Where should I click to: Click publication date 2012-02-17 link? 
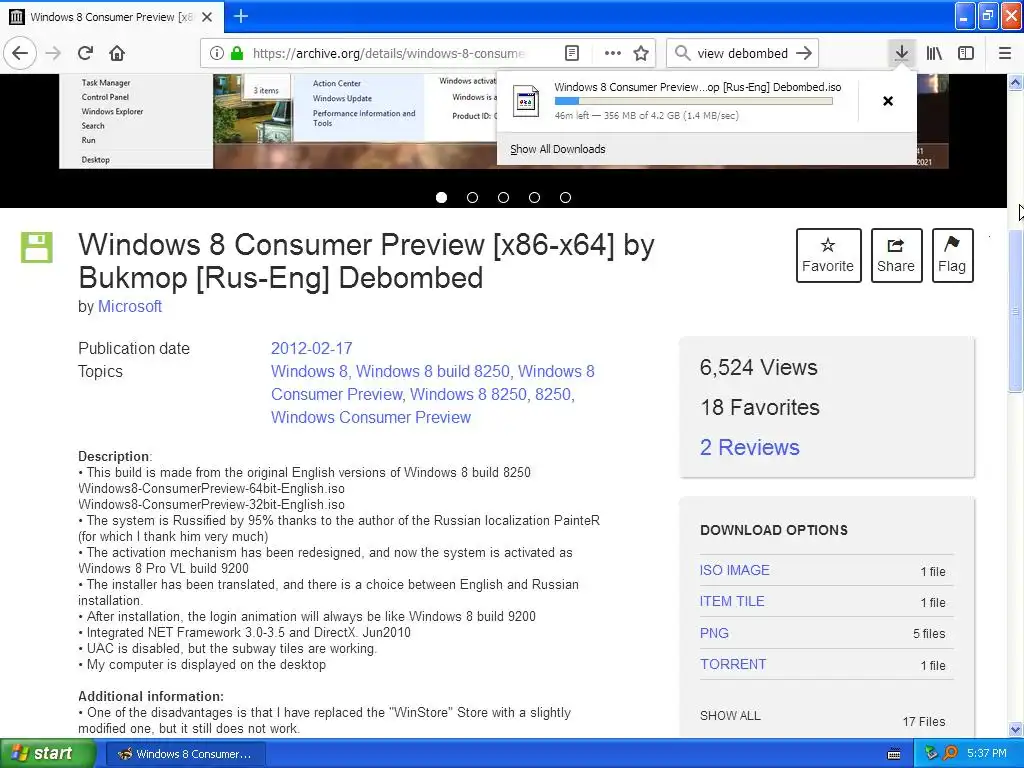(312, 348)
